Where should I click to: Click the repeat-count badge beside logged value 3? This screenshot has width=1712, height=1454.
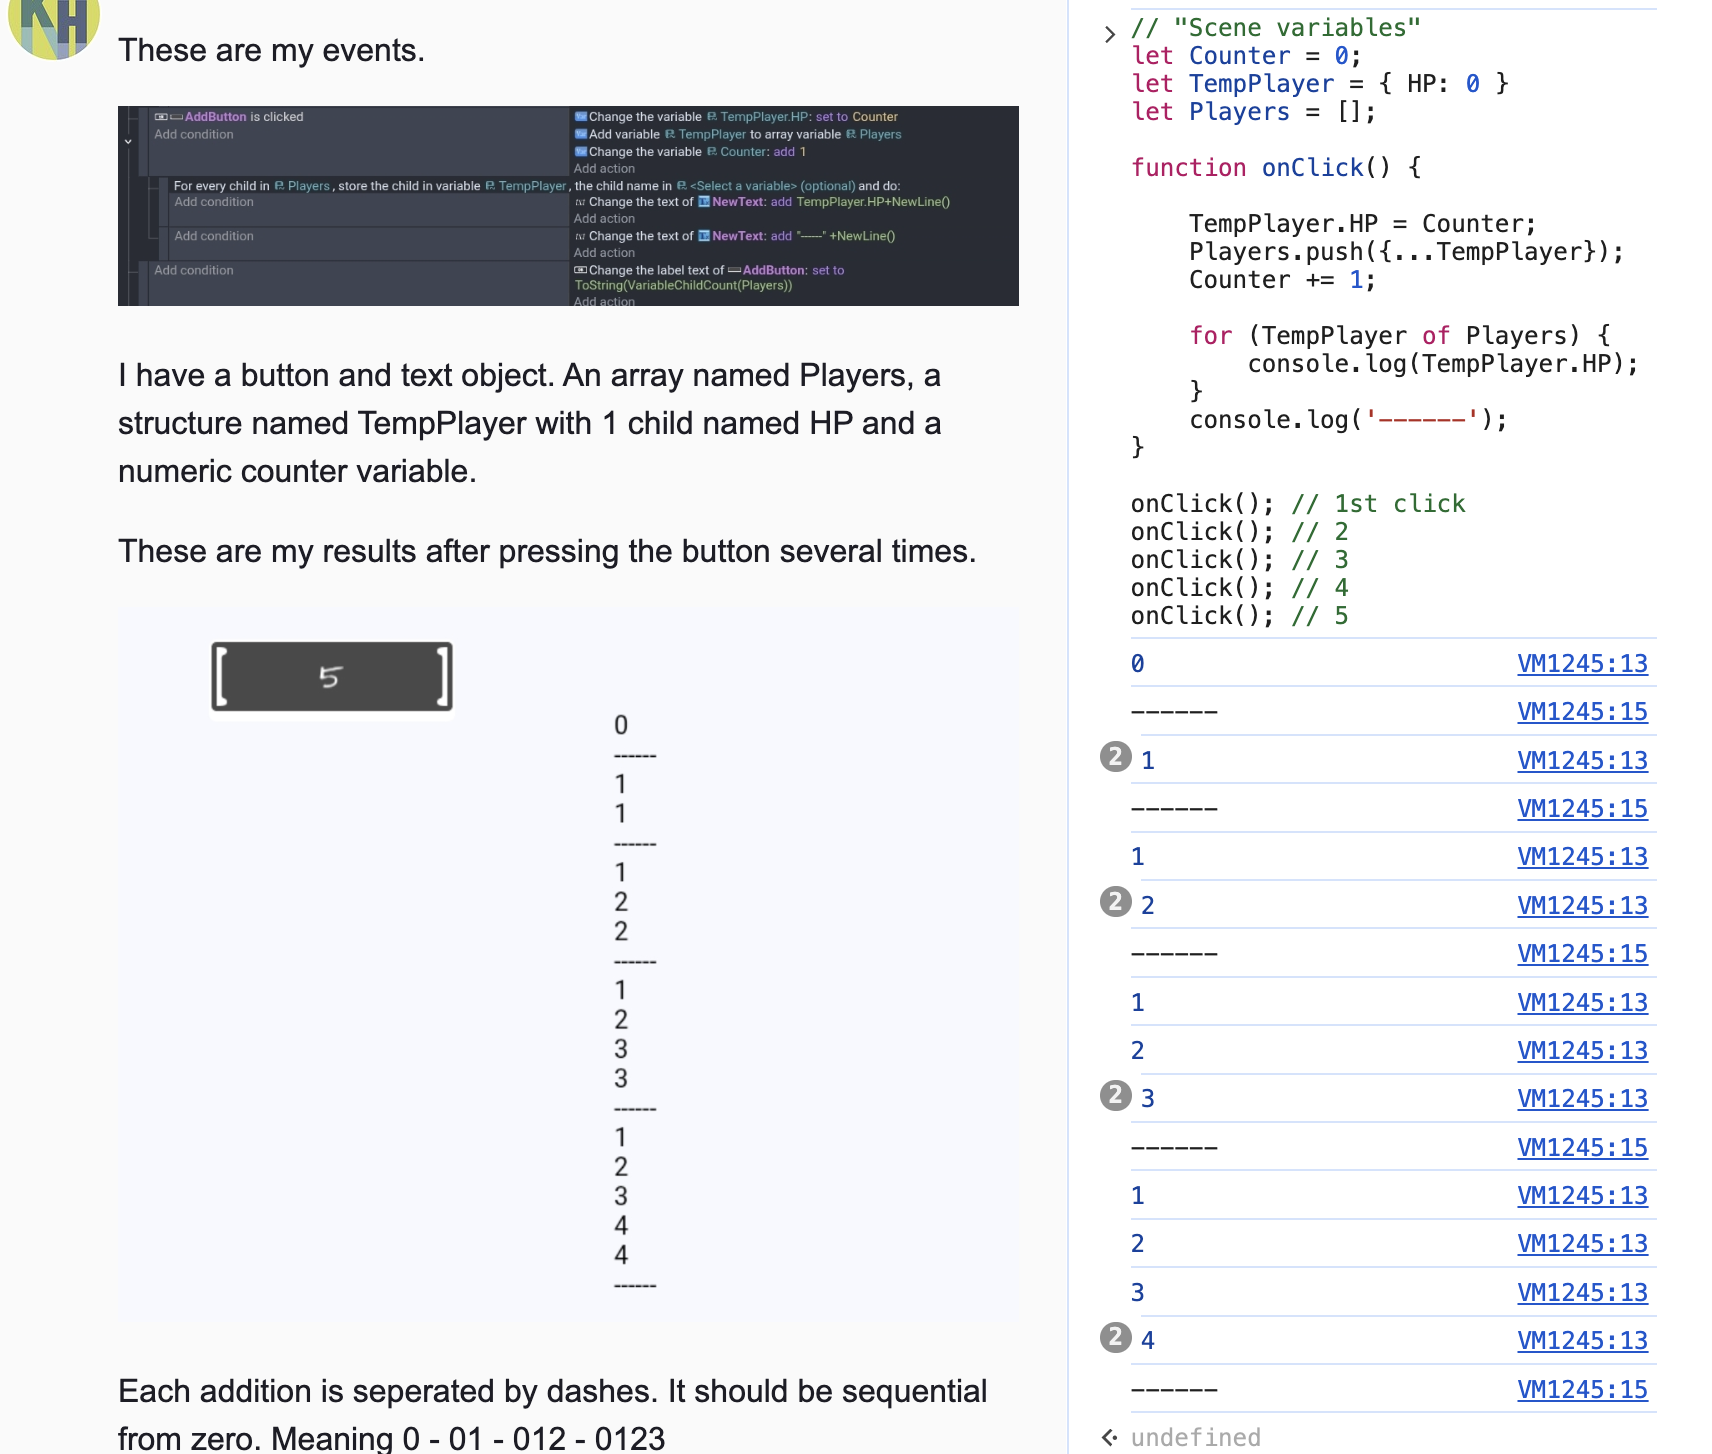[x=1115, y=1096]
